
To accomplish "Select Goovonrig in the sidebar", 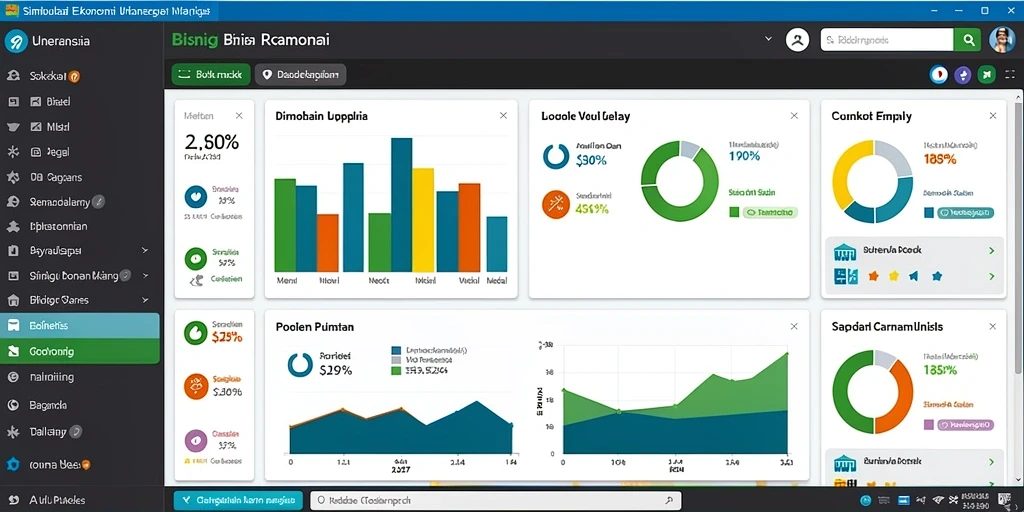I will (80, 351).
